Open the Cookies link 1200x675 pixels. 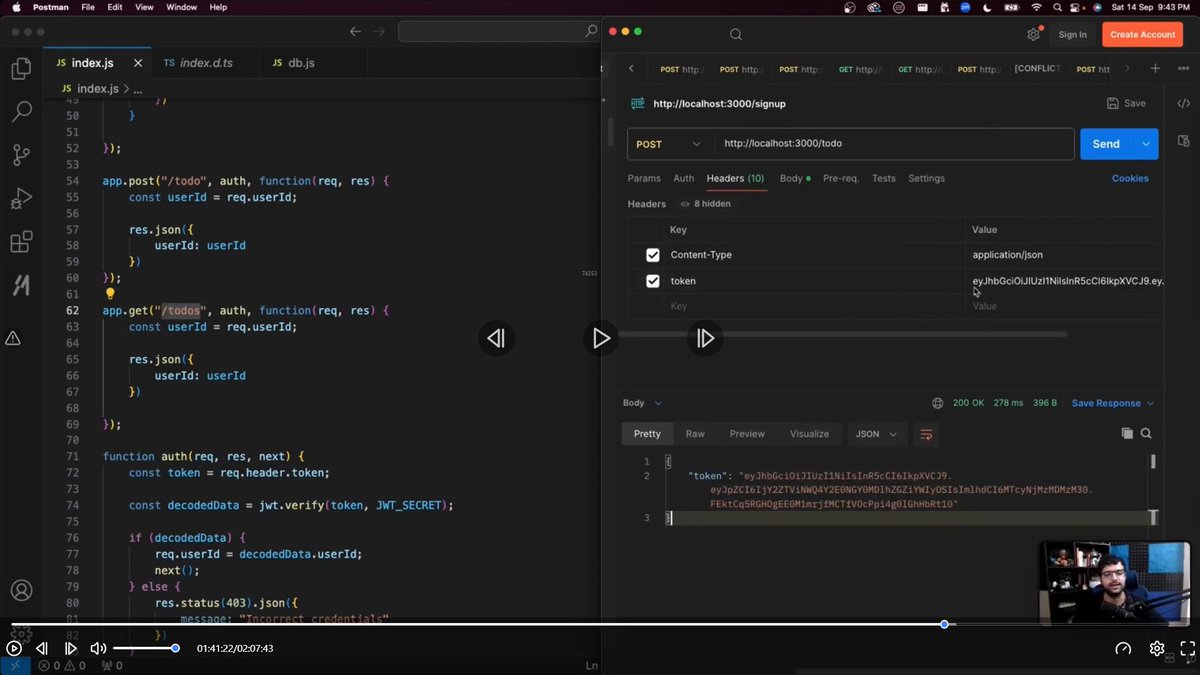point(1130,178)
